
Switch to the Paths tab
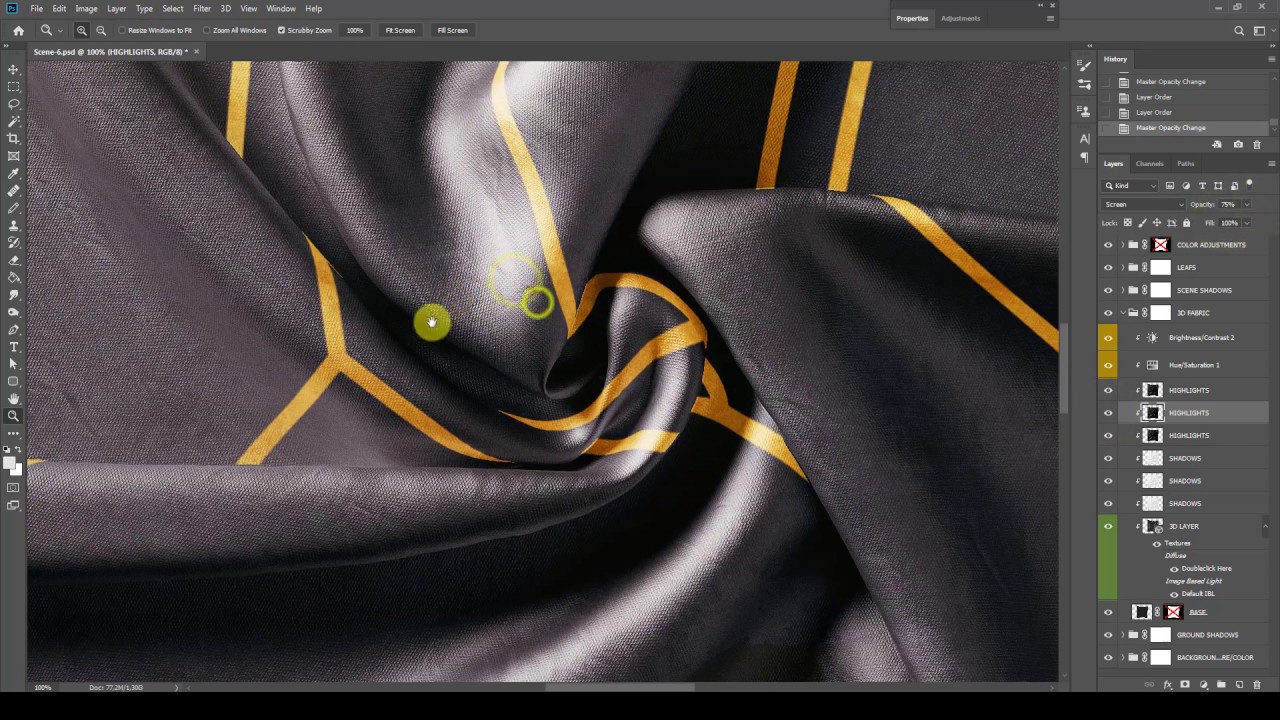click(1185, 164)
